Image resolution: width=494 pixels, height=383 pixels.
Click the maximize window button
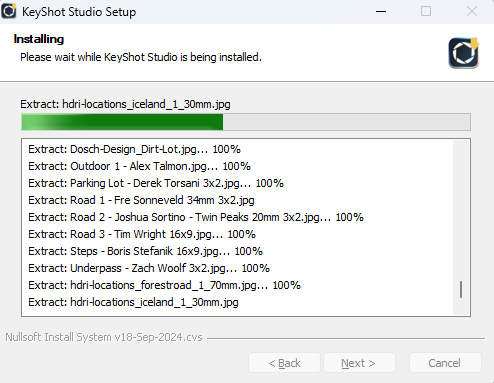tap(426, 11)
